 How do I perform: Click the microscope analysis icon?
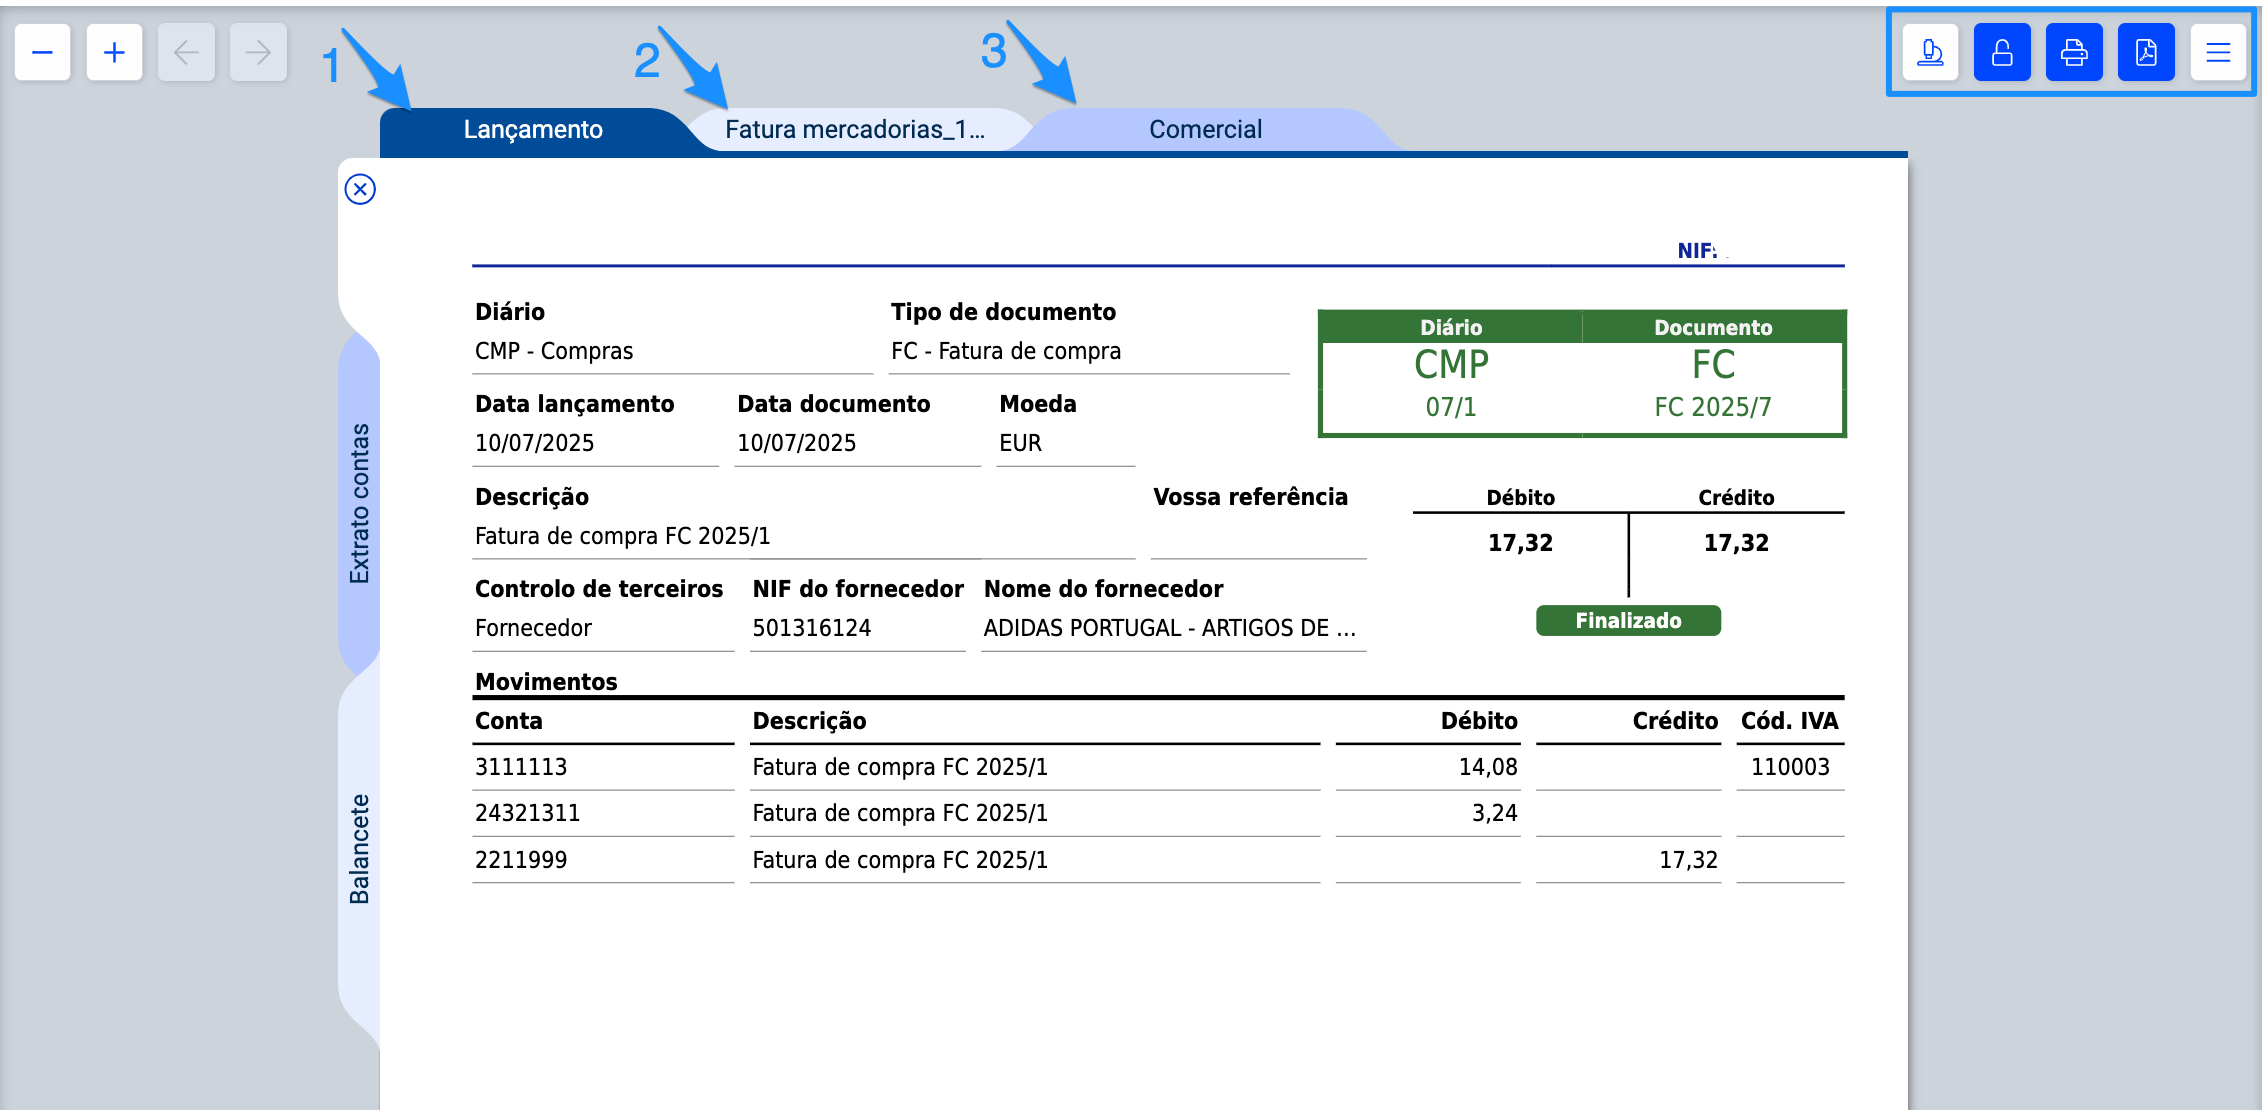pos(1930,52)
